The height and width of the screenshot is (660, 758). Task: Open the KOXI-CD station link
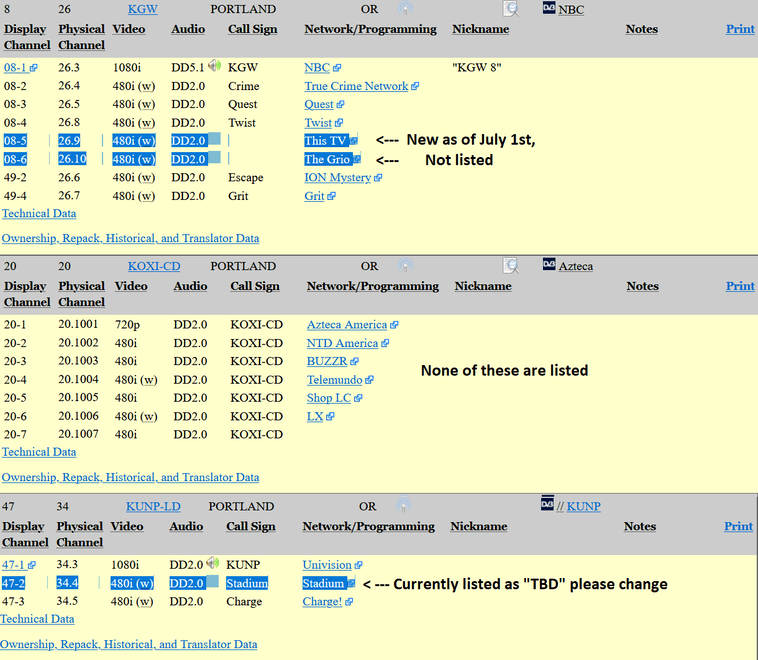coord(154,266)
